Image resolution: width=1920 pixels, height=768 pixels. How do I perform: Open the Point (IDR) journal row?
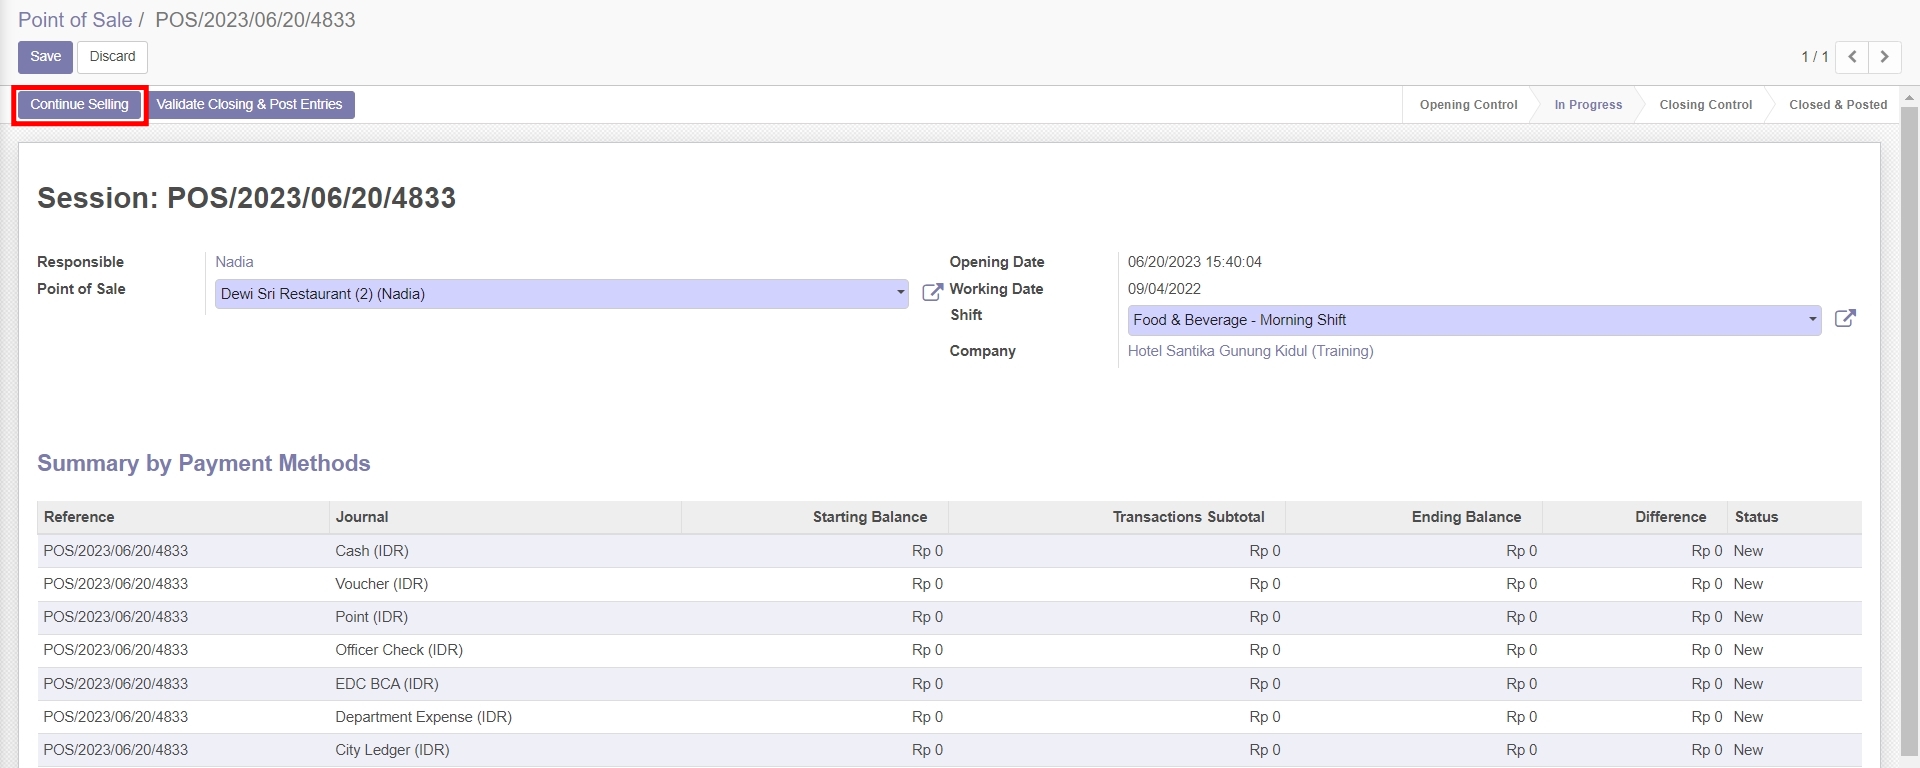tap(949, 617)
